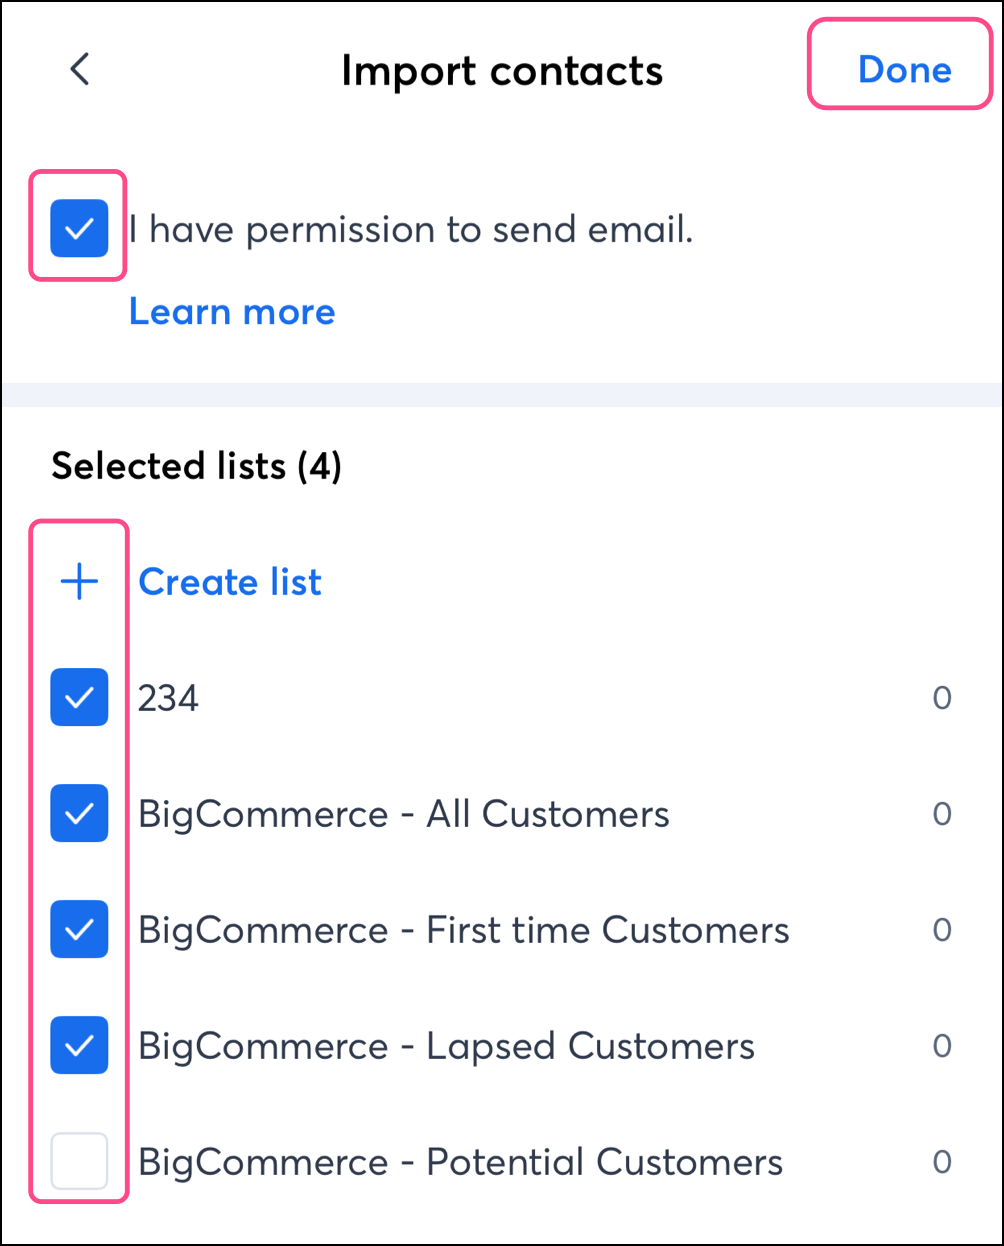
Task: Select the BigCommerce - Lapsed Customers list name
Action: click(x=446, y=1046)
